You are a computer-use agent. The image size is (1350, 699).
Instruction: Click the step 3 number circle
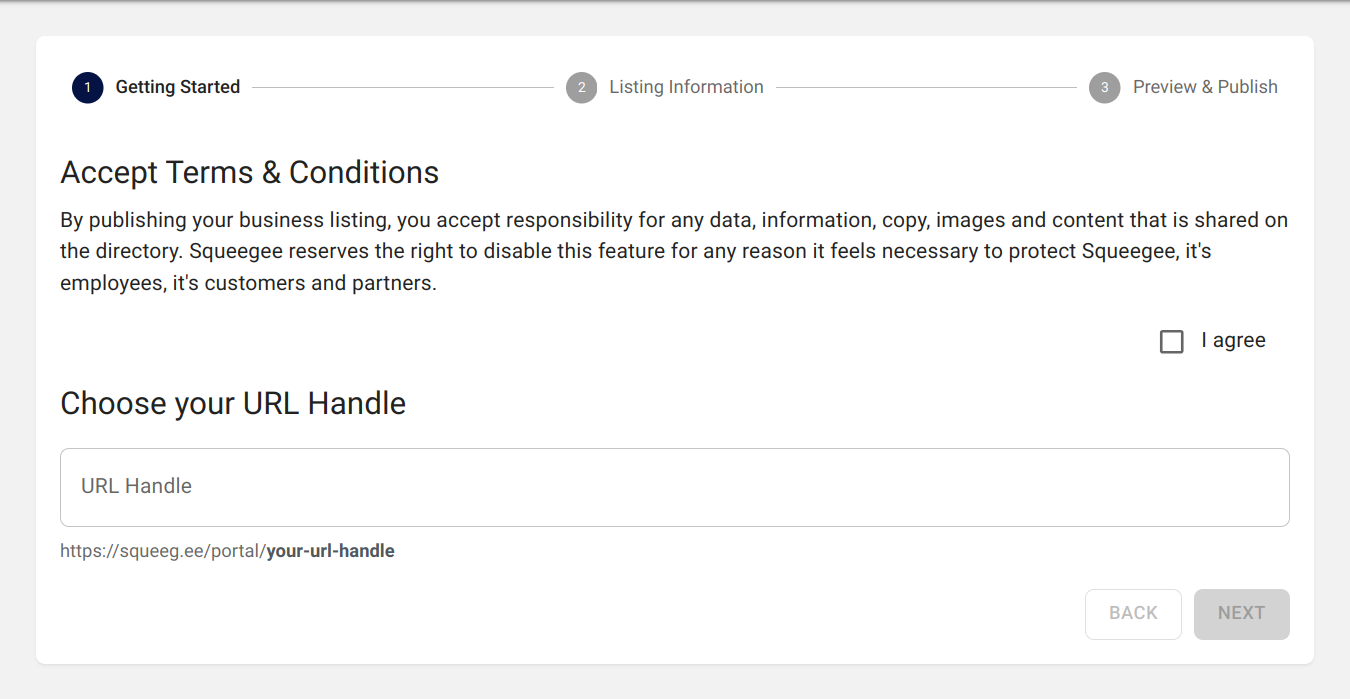point(1104,88)
